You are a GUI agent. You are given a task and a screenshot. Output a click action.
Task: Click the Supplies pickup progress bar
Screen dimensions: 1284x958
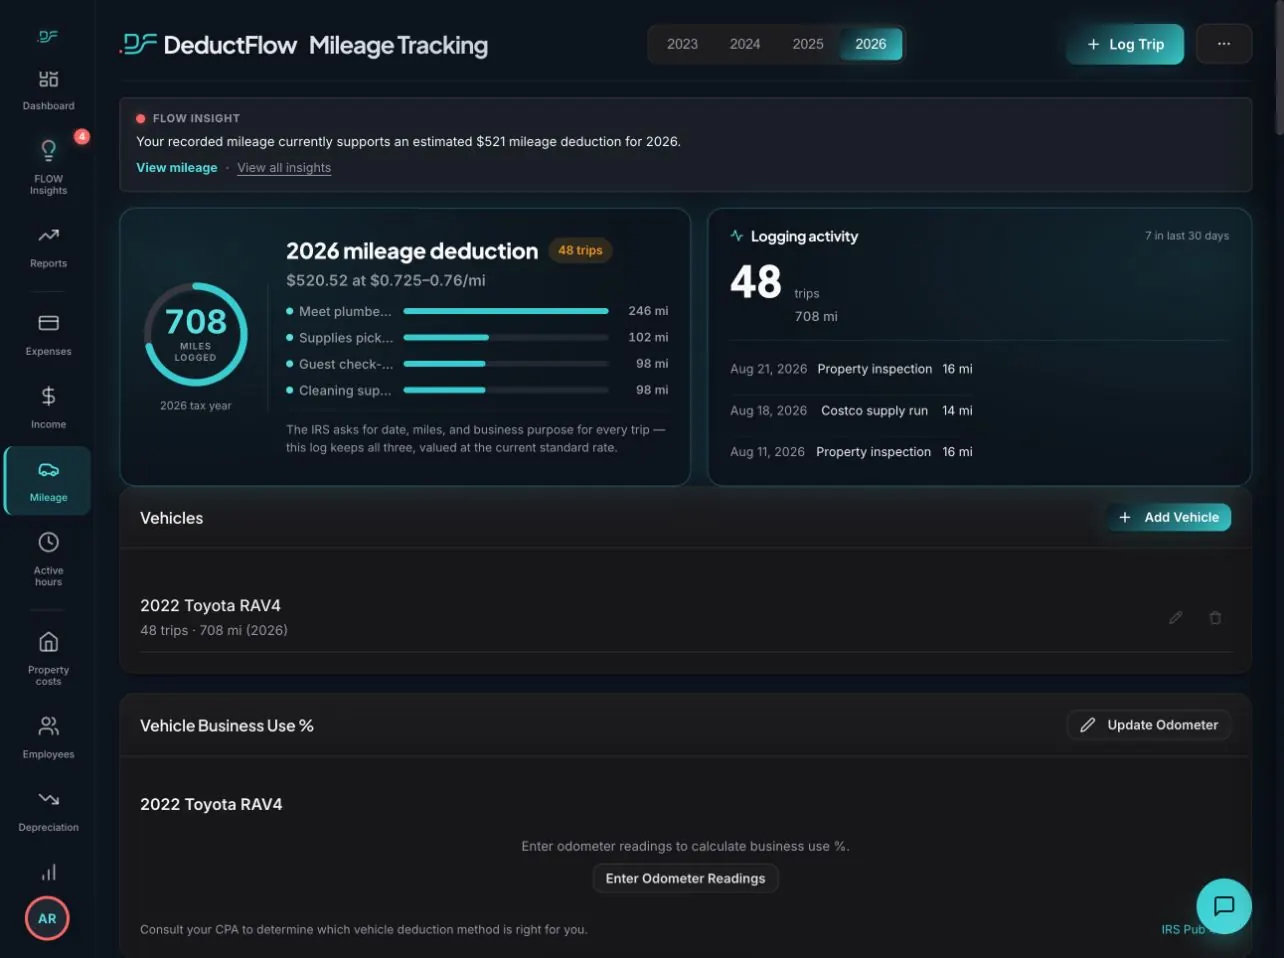506,337
